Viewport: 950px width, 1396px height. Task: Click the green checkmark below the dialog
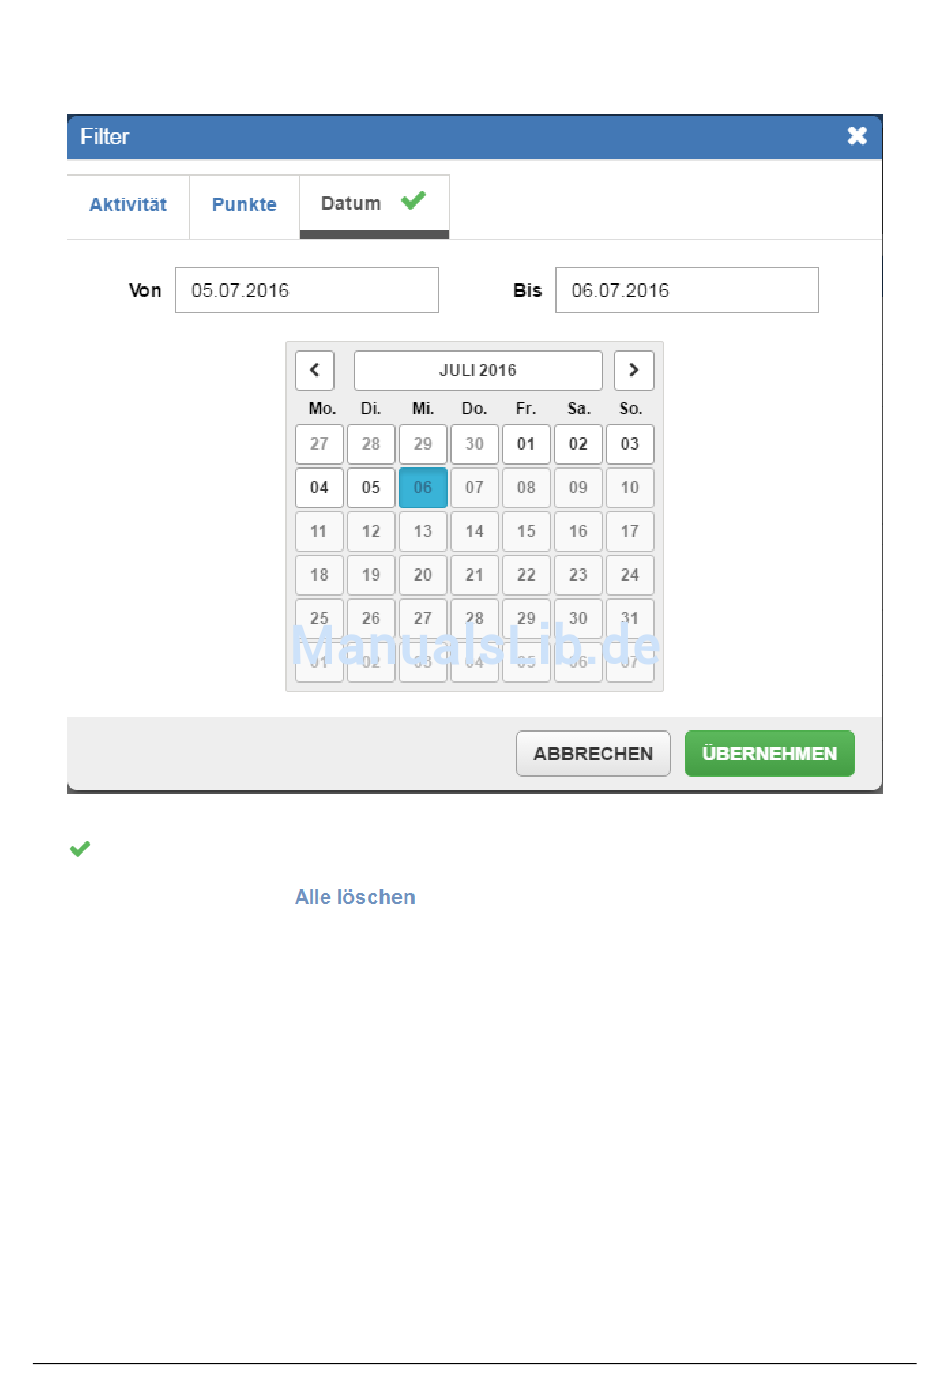80,849
